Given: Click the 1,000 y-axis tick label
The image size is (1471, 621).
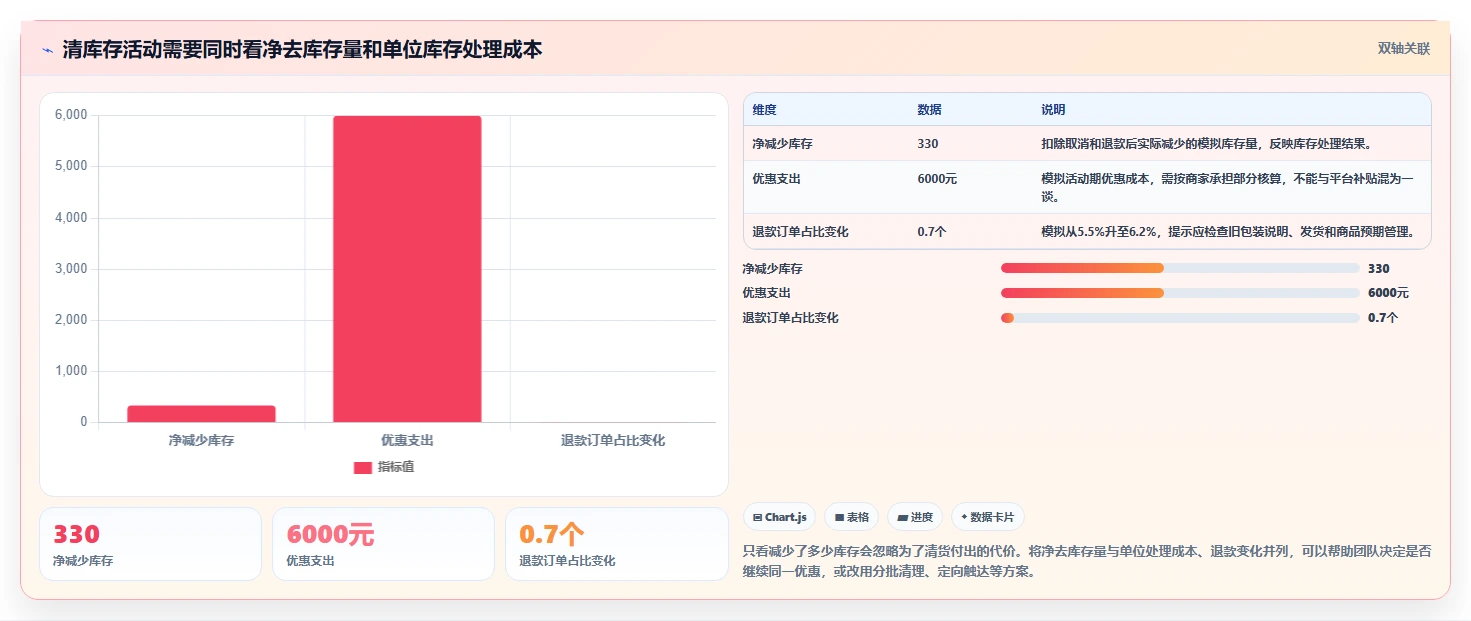Looking at the screenshot, I should (x=71, y=371).
